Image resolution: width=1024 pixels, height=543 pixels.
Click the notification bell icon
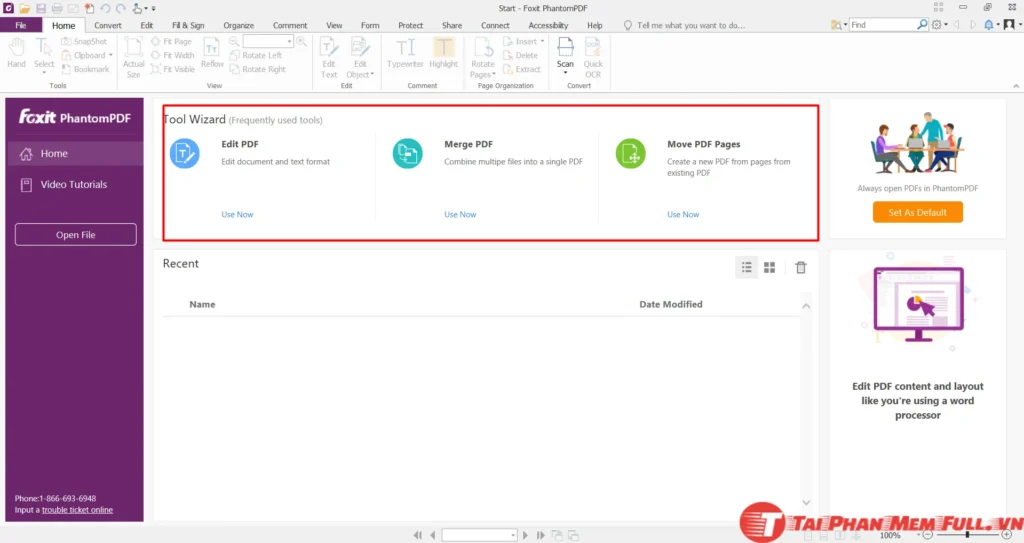pyautogui.click(x=989, y=25)
